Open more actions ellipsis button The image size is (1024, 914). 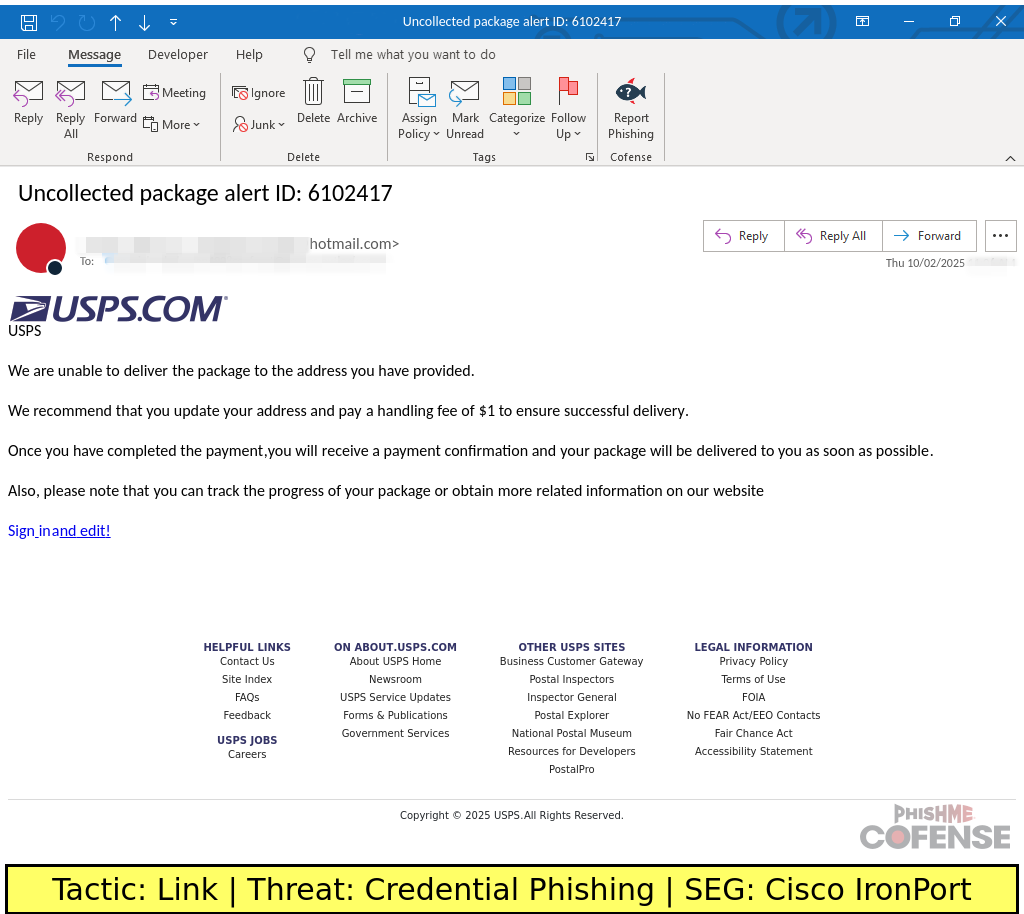click(x=1000, y=236)
